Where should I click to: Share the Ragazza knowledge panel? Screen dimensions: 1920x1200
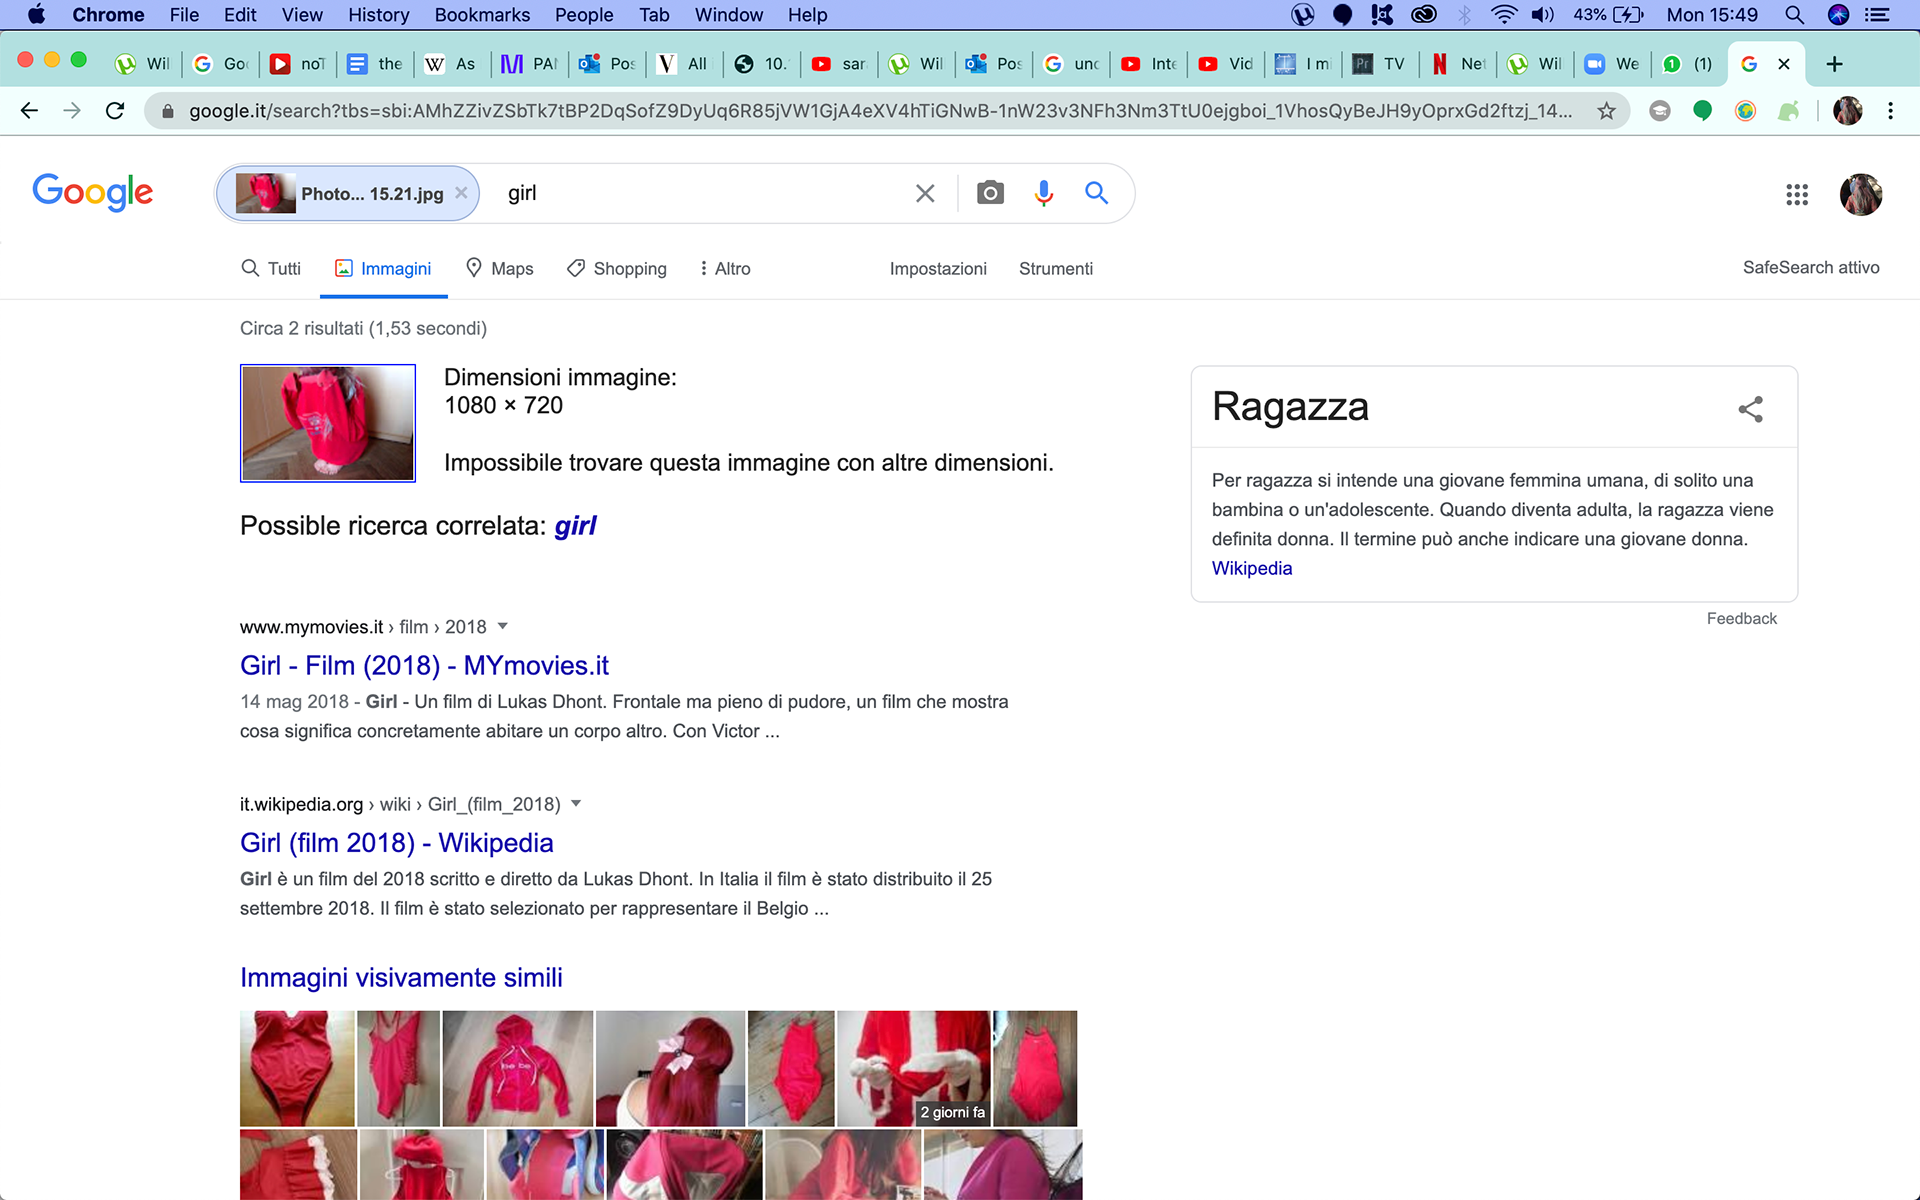(x=1750, y=408)
